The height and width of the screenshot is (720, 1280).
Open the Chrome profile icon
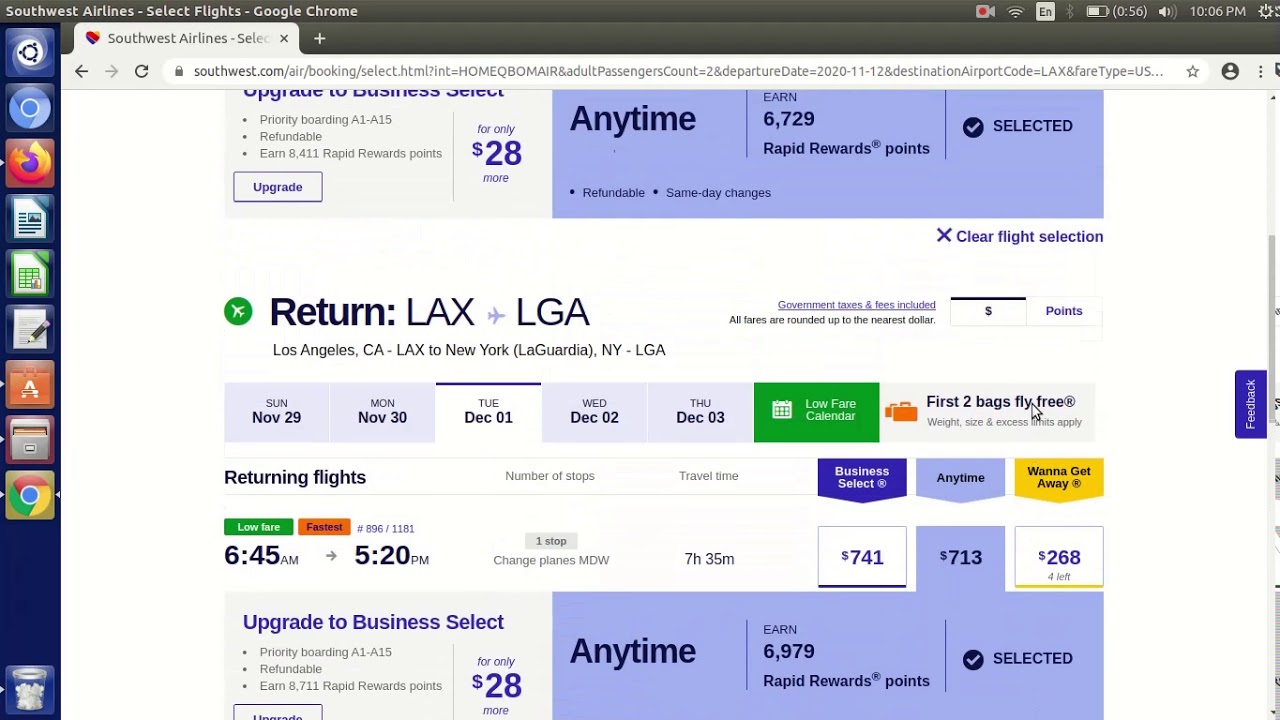click(1230, 71)
